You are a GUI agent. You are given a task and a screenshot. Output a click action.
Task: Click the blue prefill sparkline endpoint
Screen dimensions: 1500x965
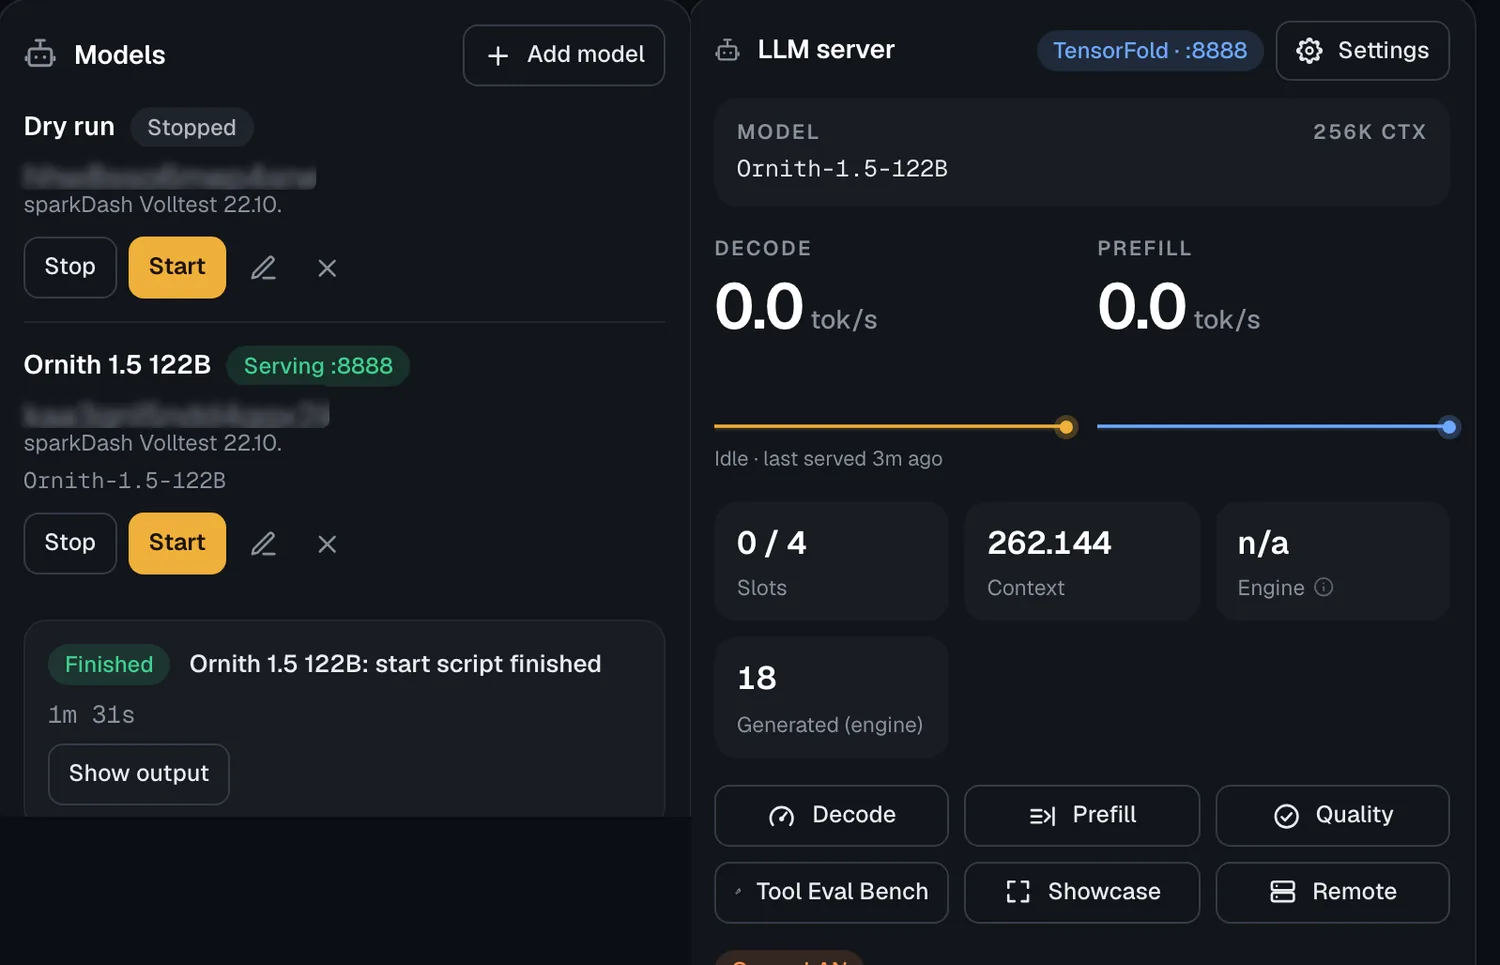coord(1449,427)
